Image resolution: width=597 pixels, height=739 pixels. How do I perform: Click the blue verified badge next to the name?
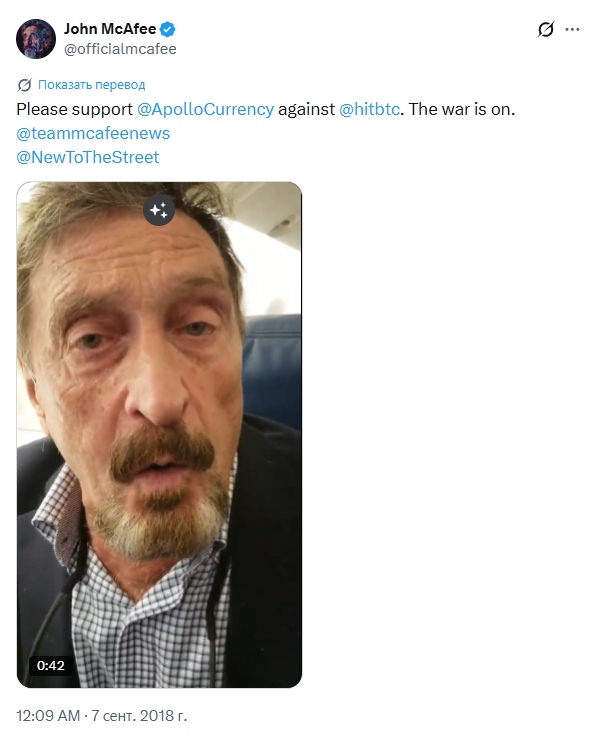(168, 29)
